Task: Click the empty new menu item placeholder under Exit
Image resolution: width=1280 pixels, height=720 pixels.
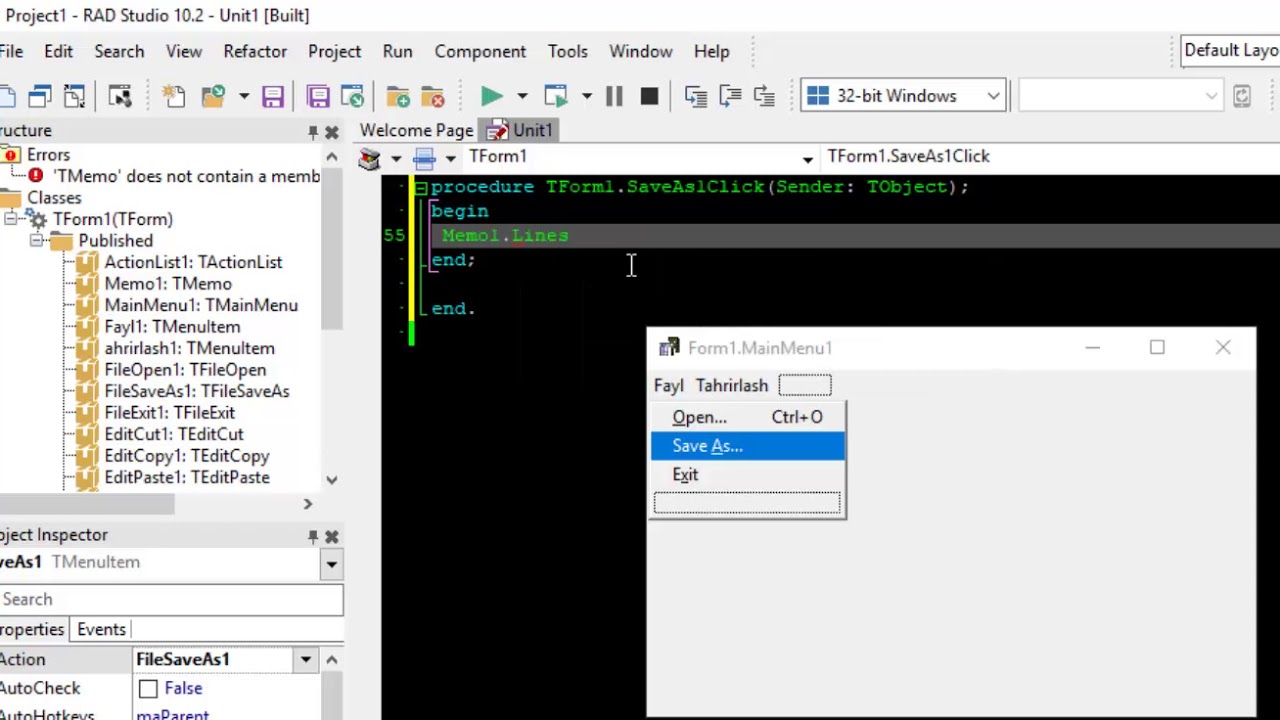Action: 747,503
